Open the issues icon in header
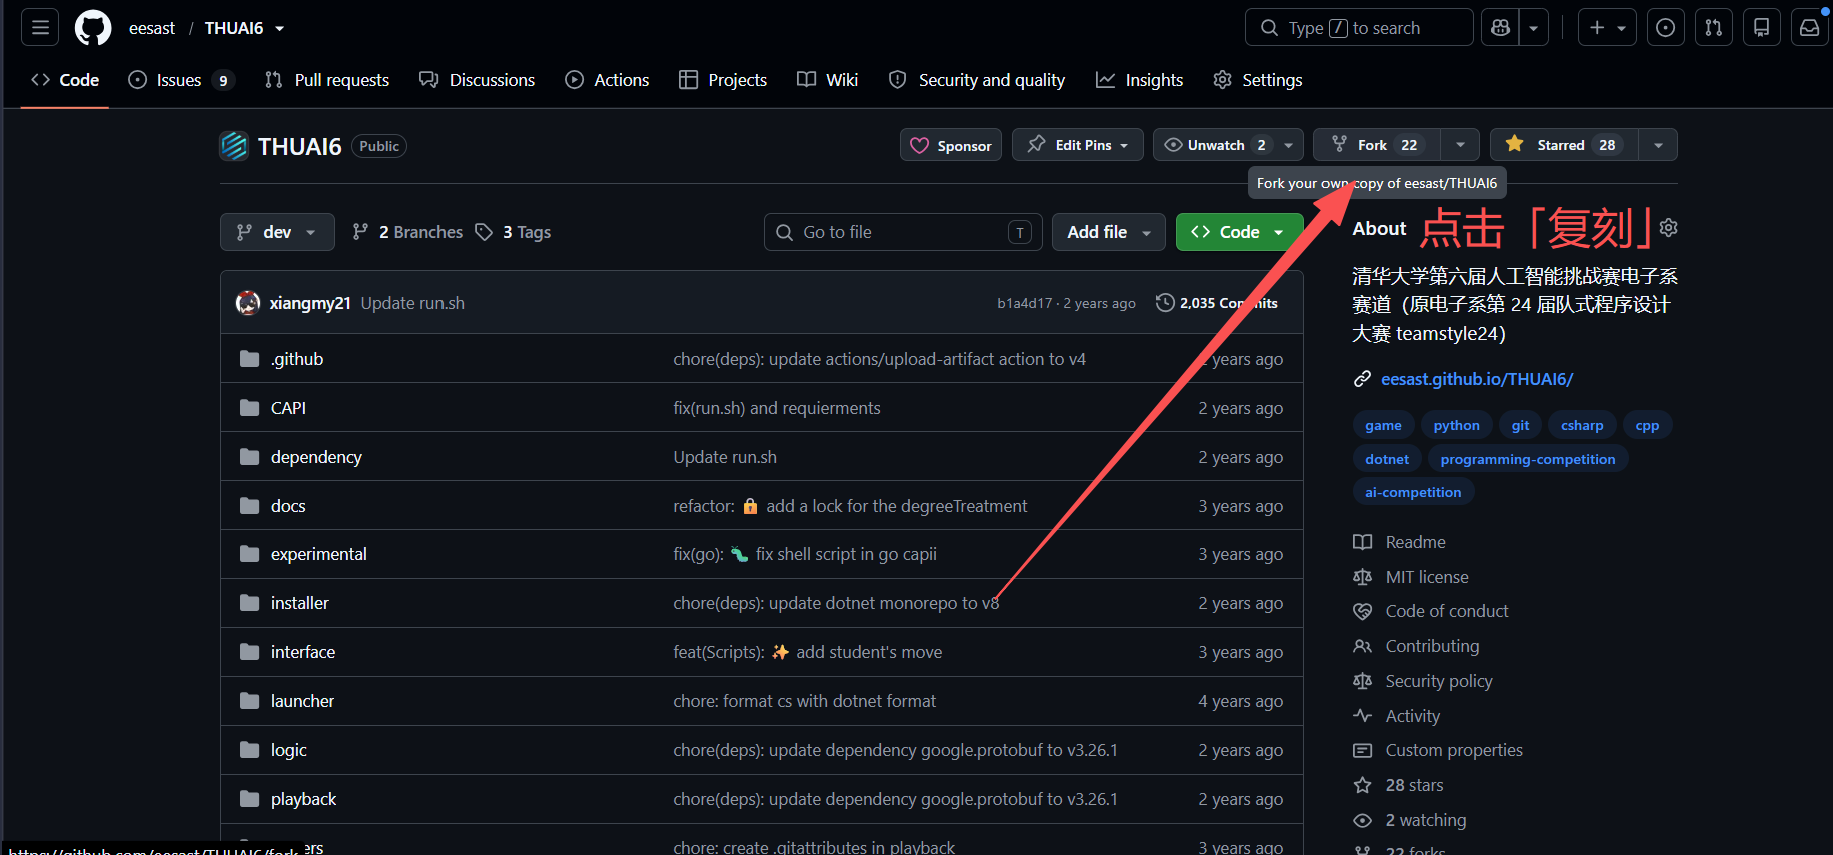The height and width of the screenshot is (855, 1833). click(1665, 28)
